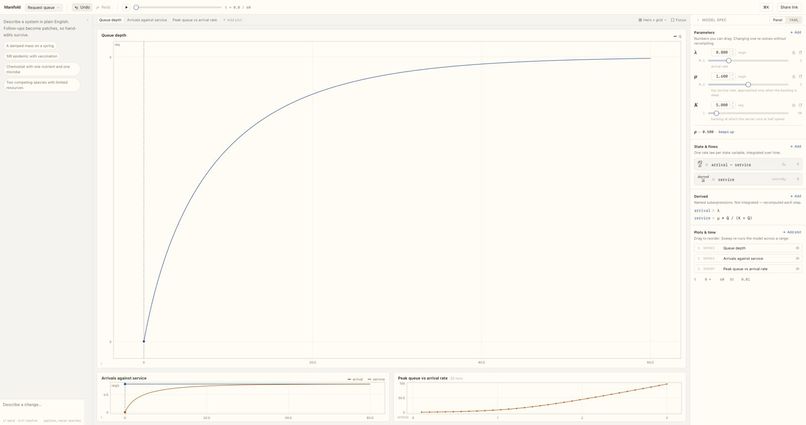Click the Peak queue vs arrival rate plots row
The width and height of the screenshot is (806, 425).
pos(748,269)
